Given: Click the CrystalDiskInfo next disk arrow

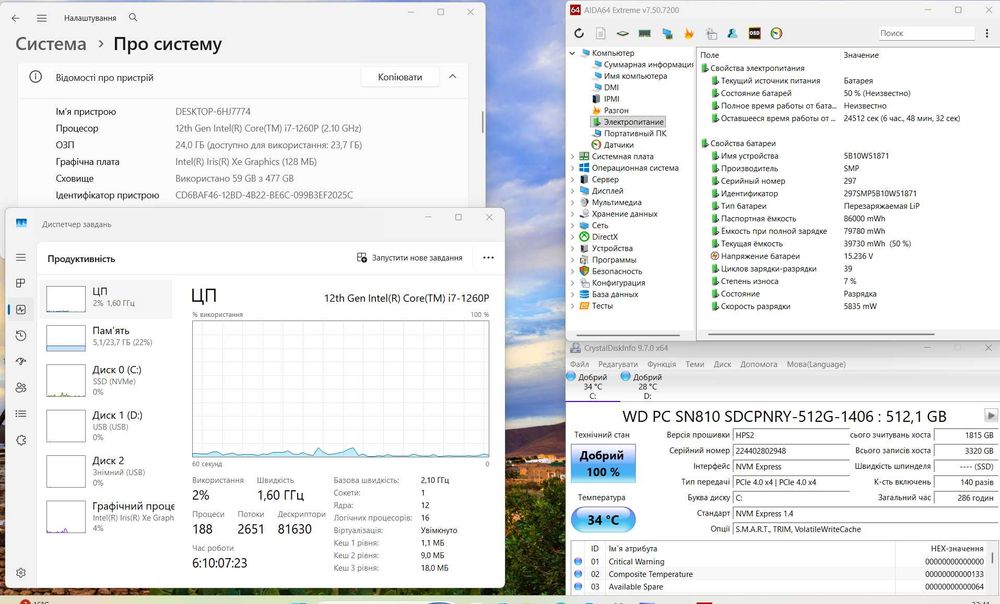Looking at the screenshot, I should pos(990,415).
